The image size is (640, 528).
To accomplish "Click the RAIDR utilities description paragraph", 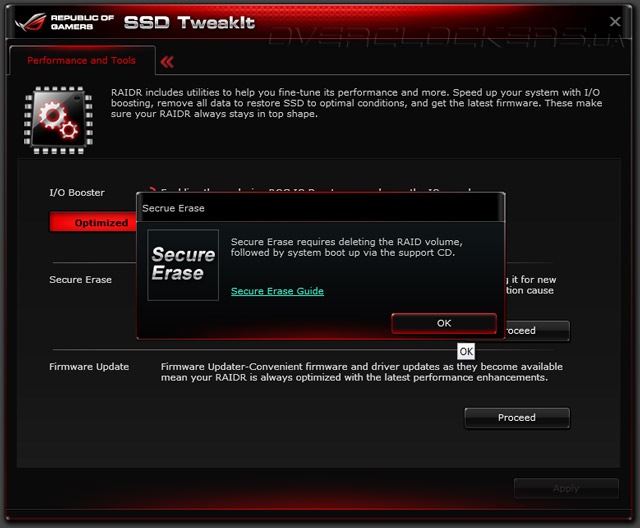I will 356,103.
